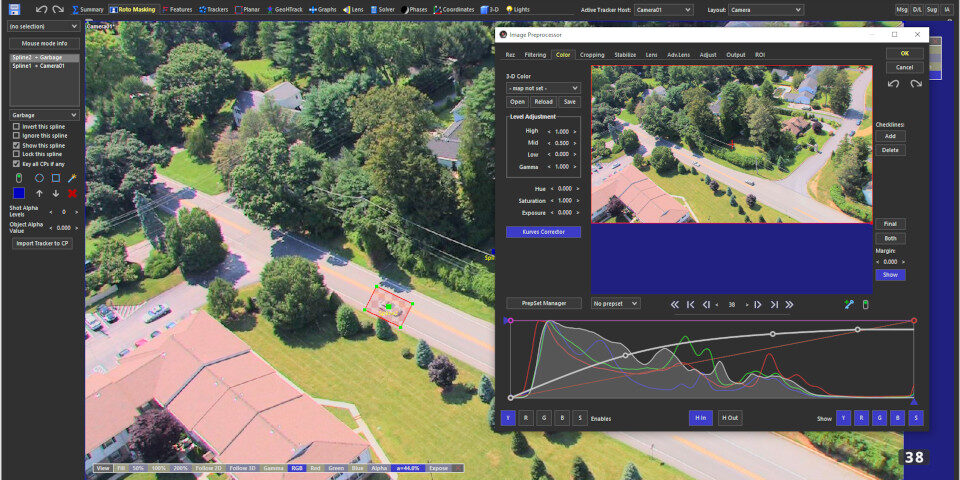Select the magic wand spline tool
The image size is (960, 480).
click(72, 177)
